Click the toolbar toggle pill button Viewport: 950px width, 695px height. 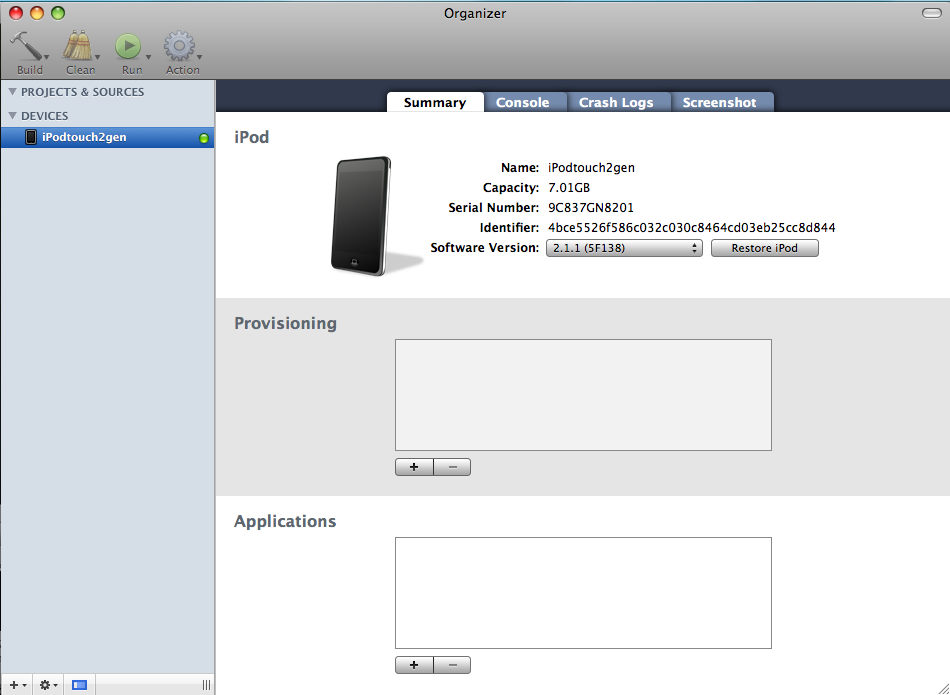click(x=931, y=13)
